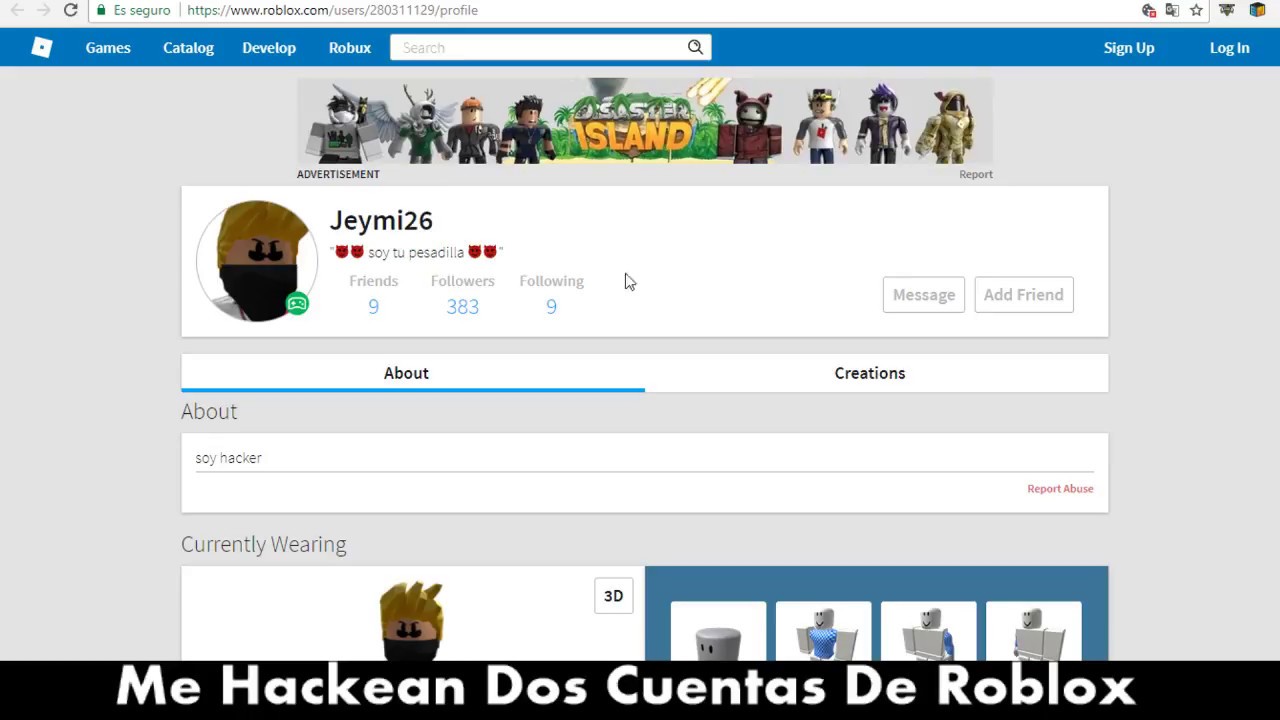
Task: Click the Currently Wearing avatar figure
Action: point(412,622)
